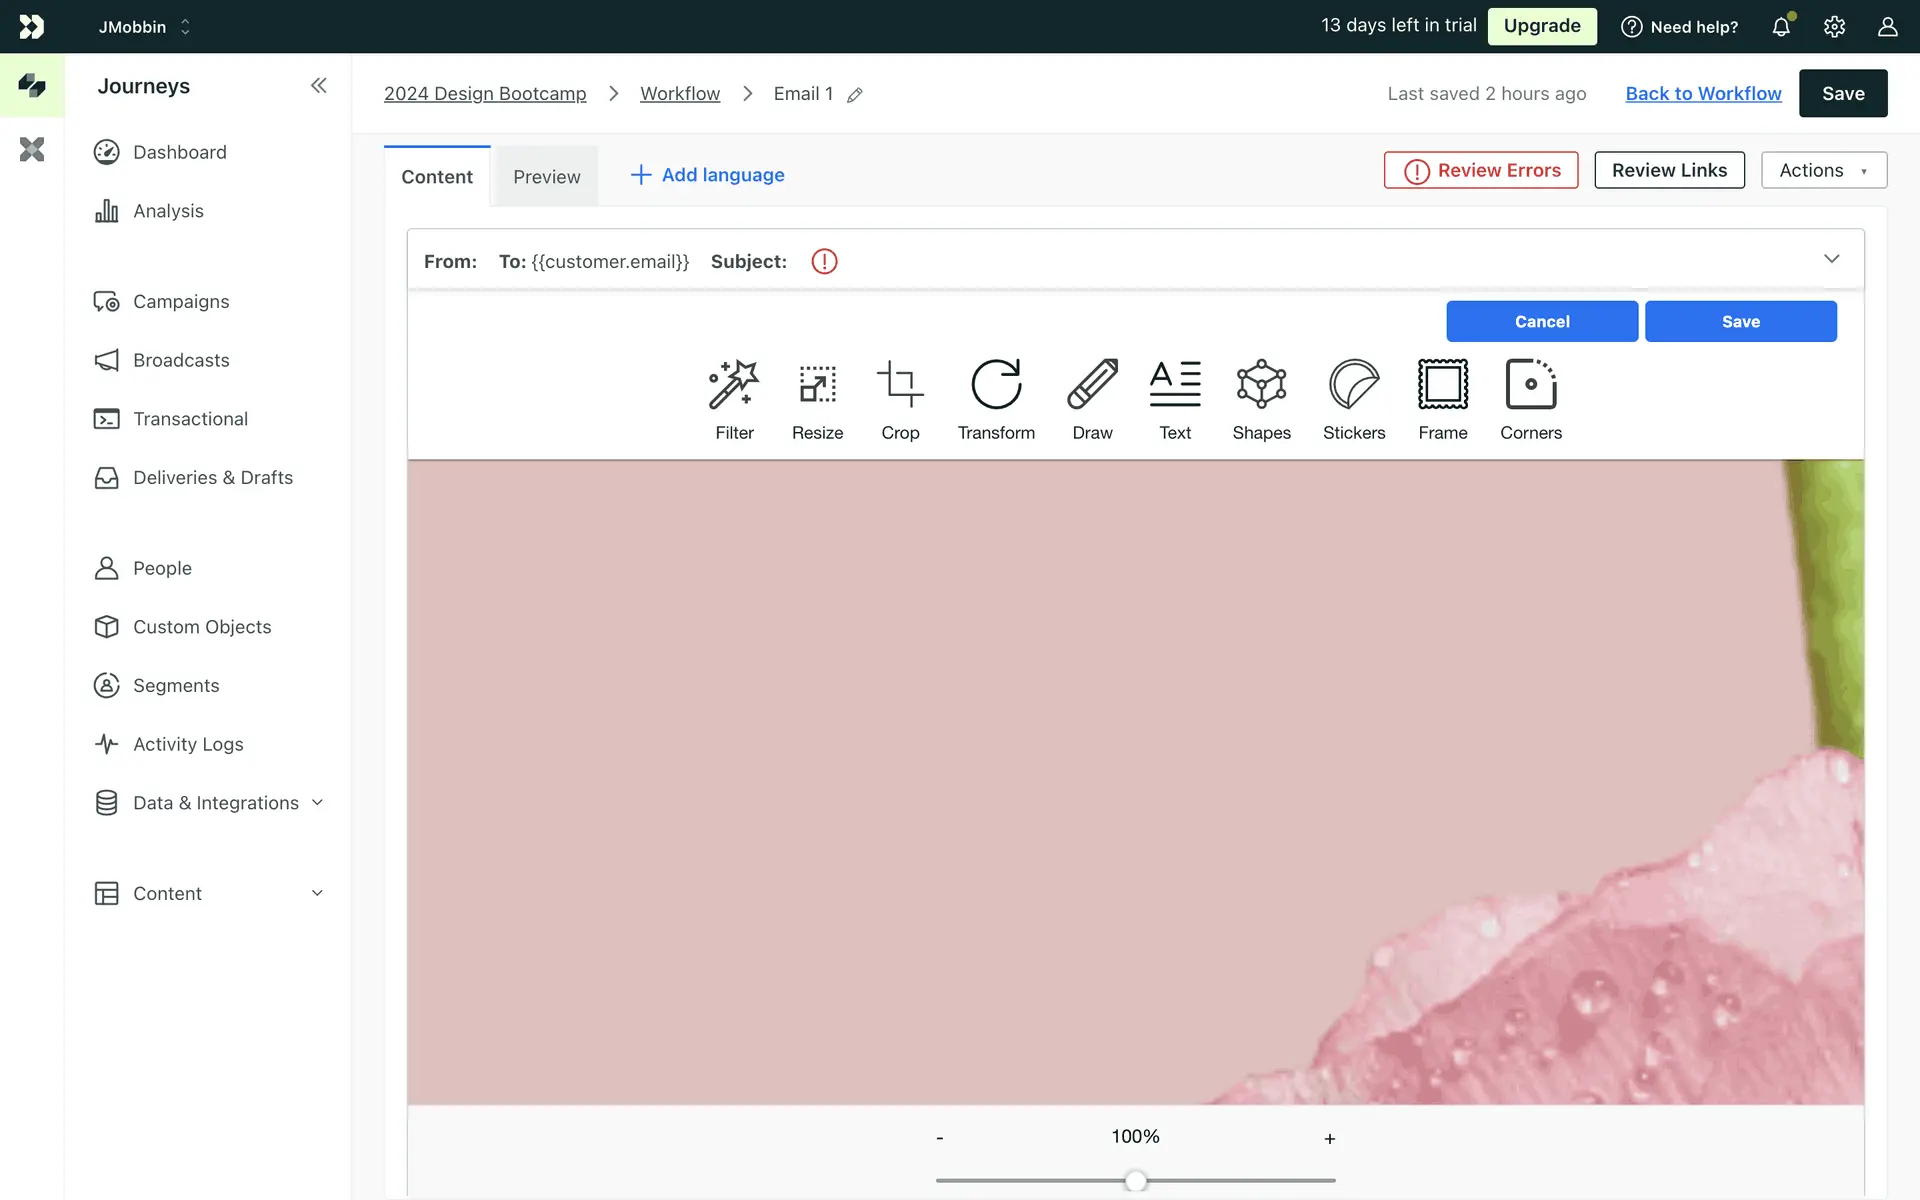Open the Transform rotate tool
1920x1200 pixels.
pyautogui.click(x=996, y=398)
